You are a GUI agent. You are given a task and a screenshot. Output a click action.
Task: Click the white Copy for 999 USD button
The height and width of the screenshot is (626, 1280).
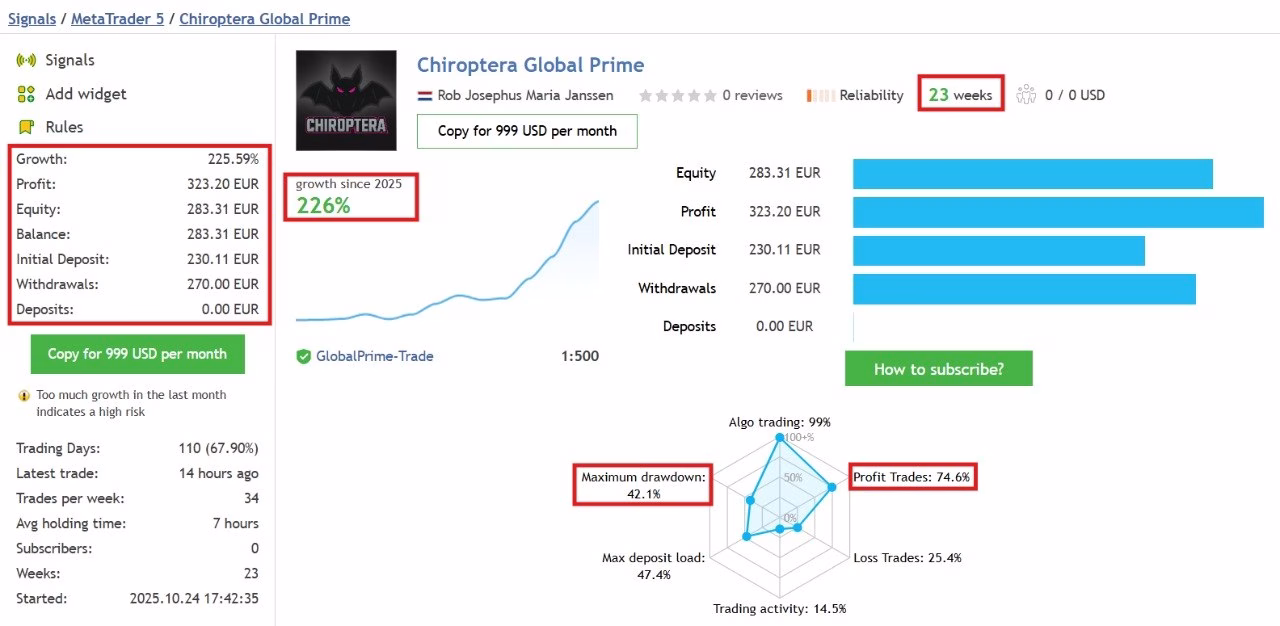click(x=527, y=131)
